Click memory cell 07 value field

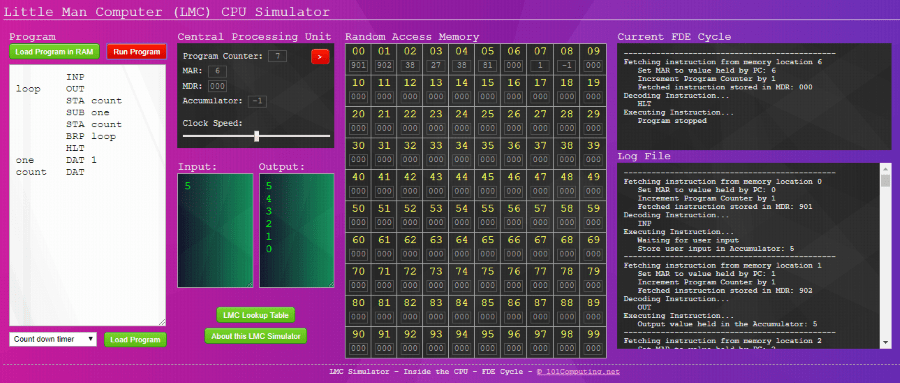[540, 65]
